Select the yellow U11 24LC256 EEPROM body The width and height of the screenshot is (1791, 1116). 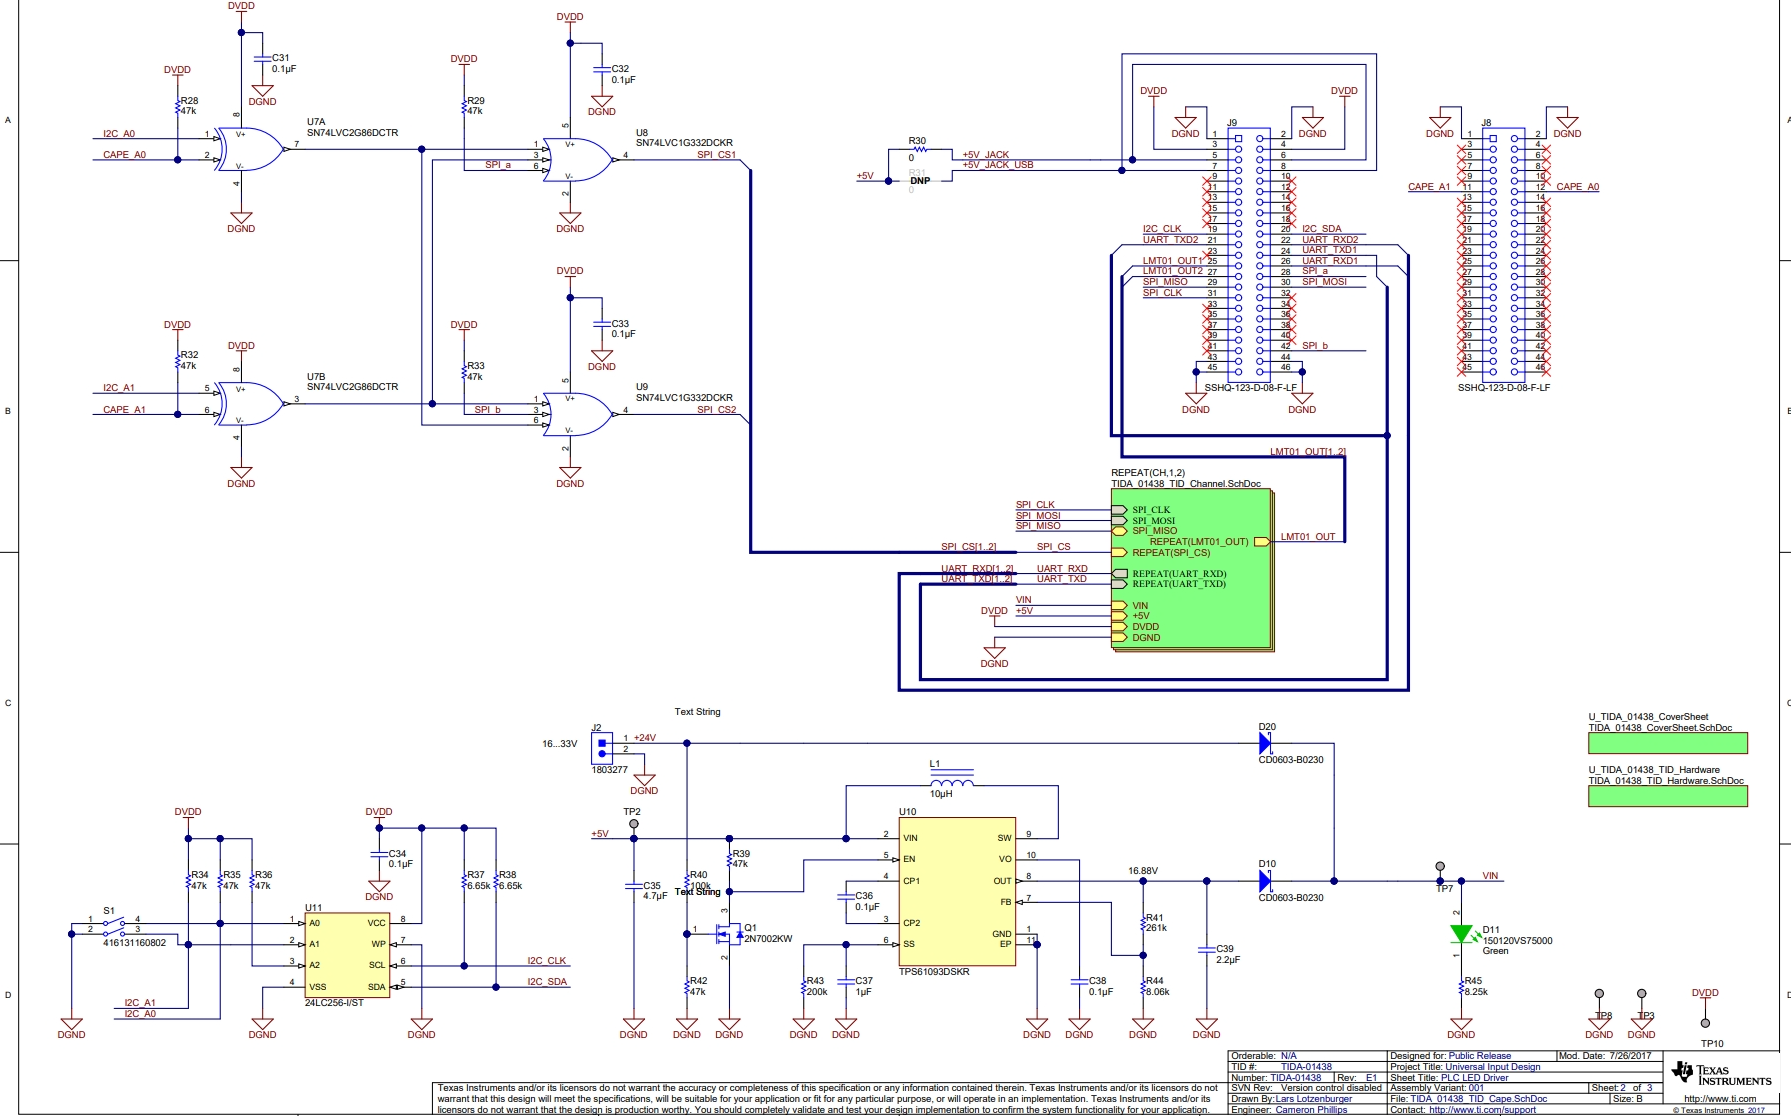[x=347, y=954]
